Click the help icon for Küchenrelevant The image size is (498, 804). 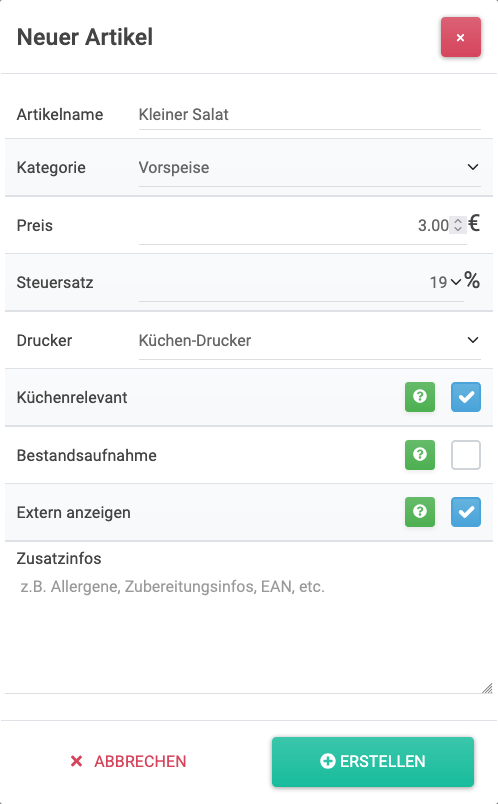420,397
